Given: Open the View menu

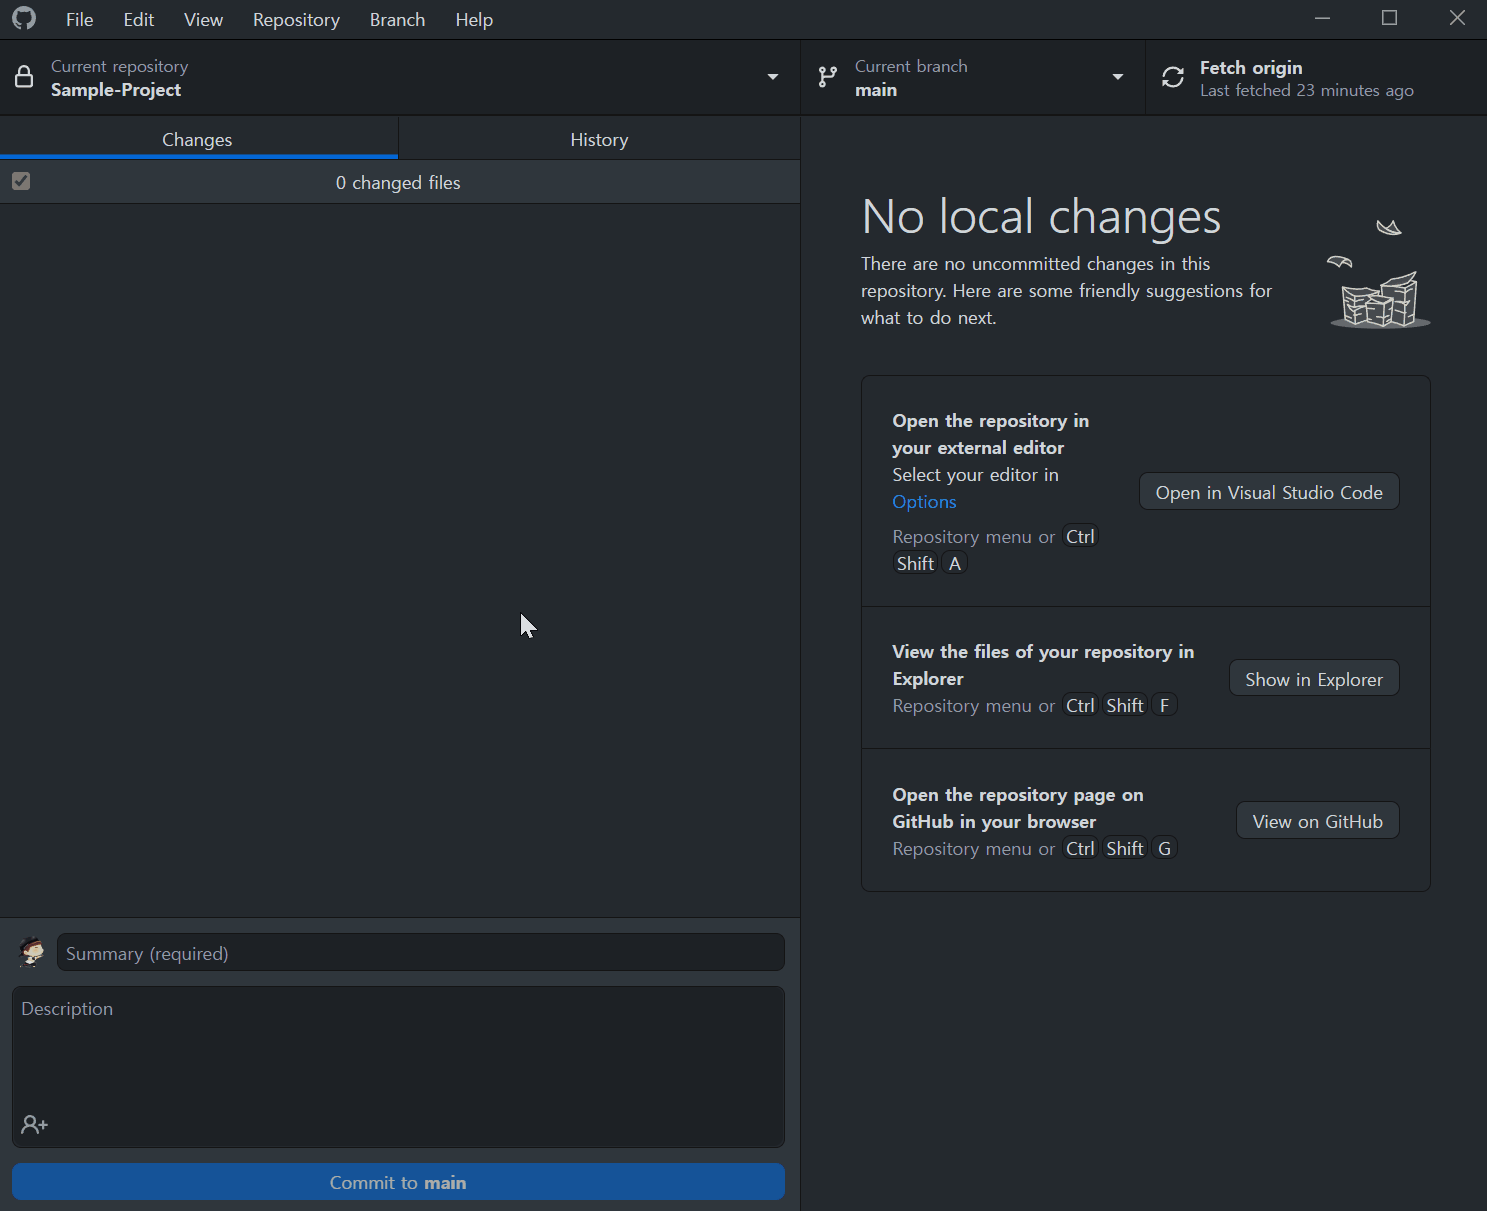Looking at the screenshot, I should pyautogui.click(x=203, y=20).
